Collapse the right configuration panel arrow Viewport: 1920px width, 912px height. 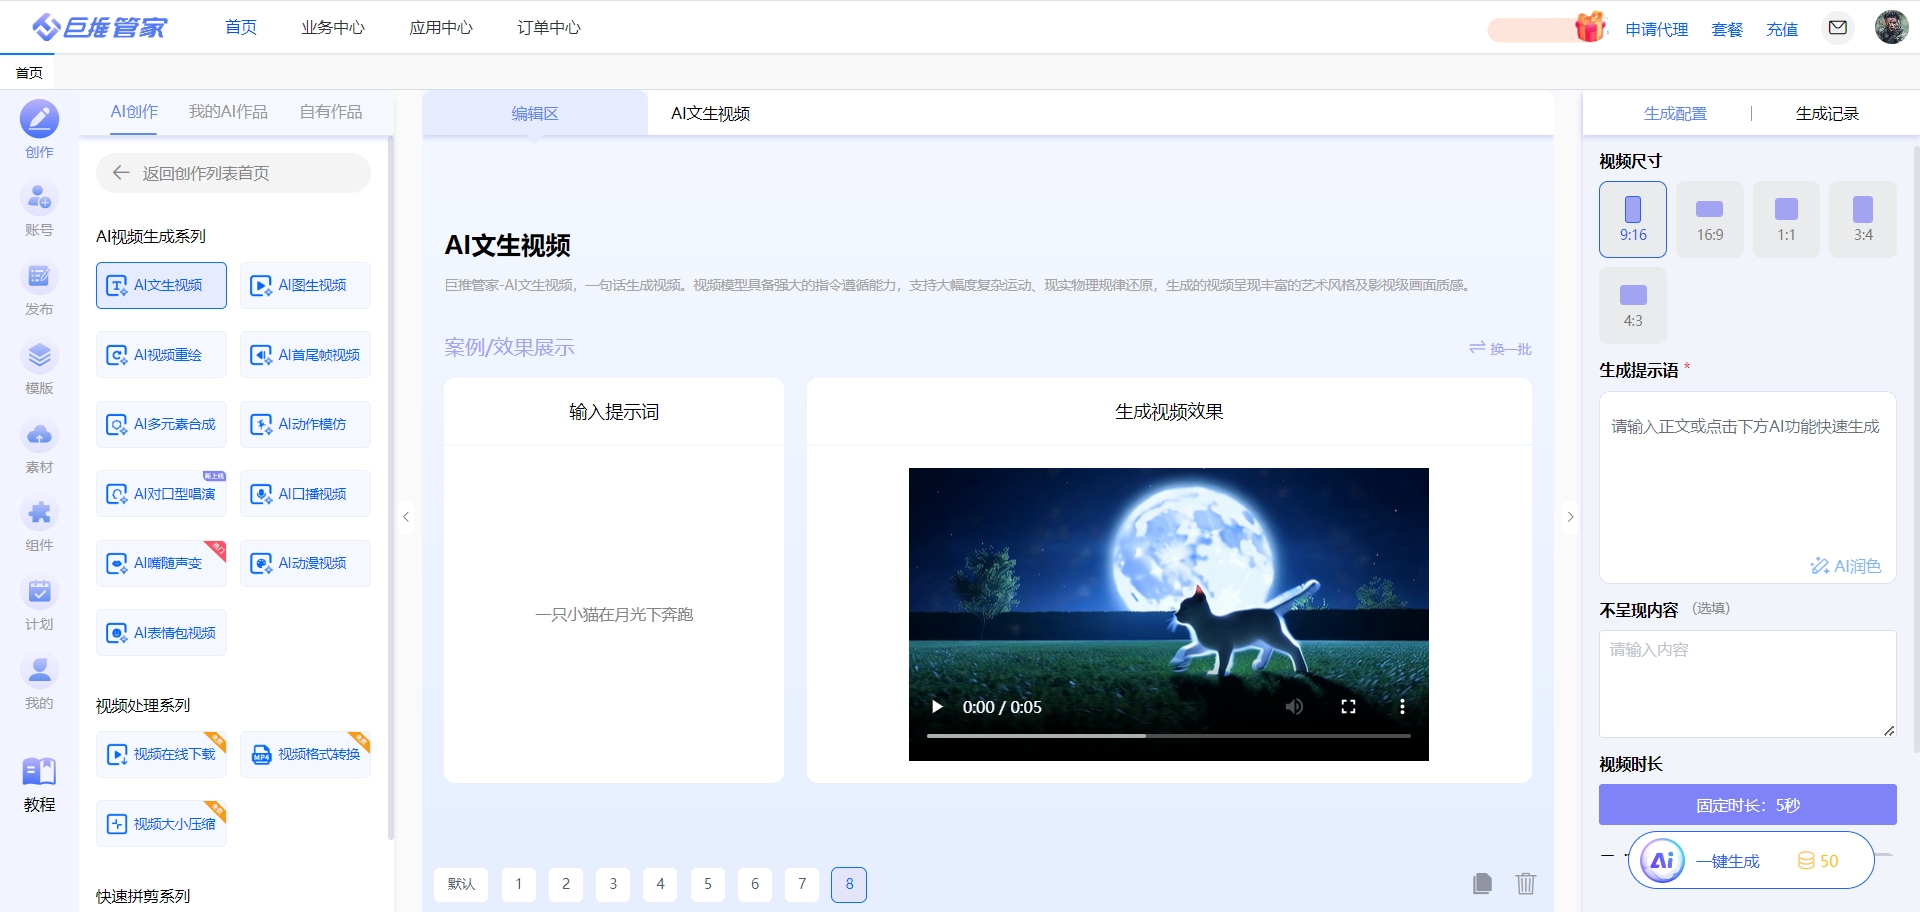1570,517
